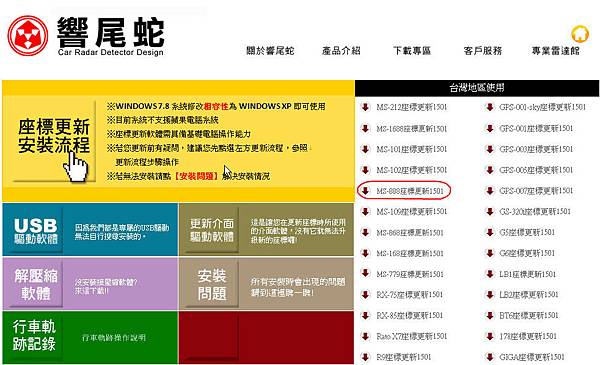Click the 解壓縮軟體 tile
Viewport: 600px width, 365px height.
(x=90, y=284)
